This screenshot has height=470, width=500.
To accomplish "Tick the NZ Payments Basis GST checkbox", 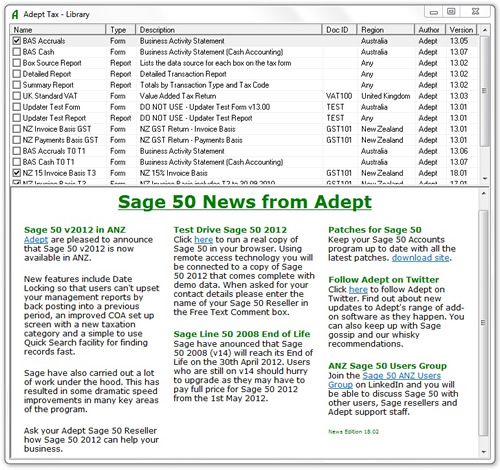I will (x=16, y=140).
